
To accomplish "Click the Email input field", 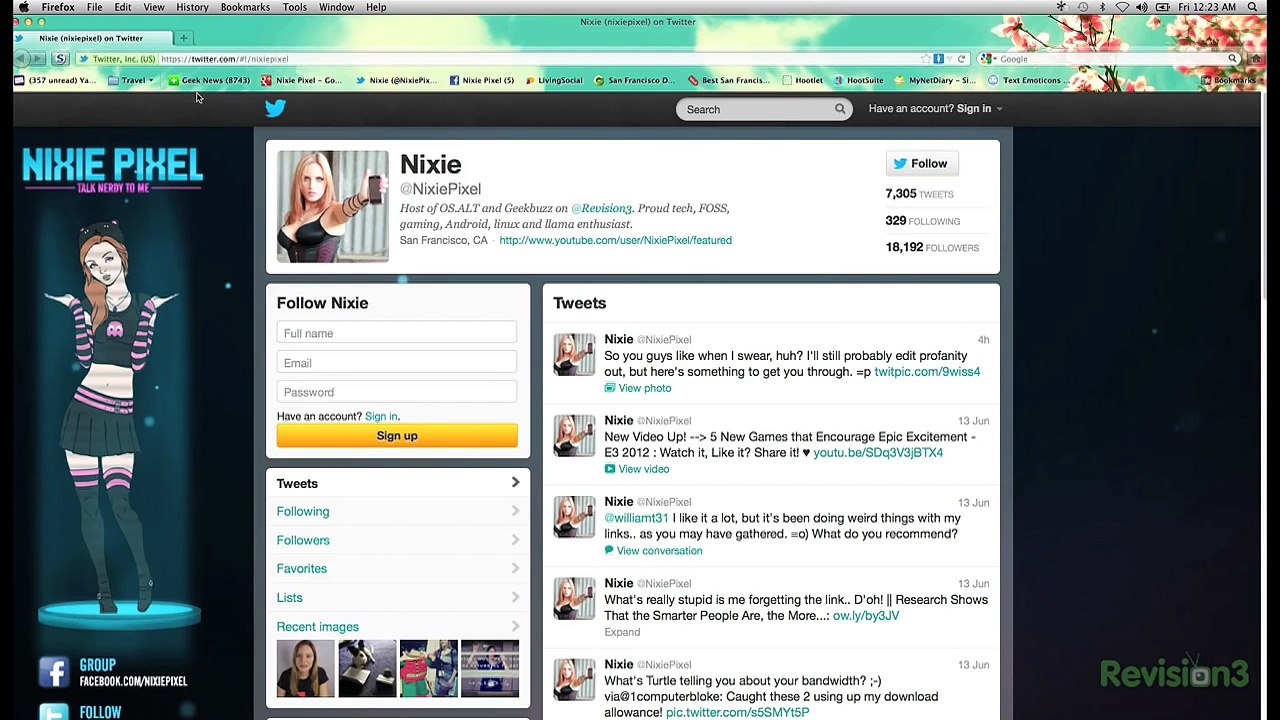I will (397, 363).
